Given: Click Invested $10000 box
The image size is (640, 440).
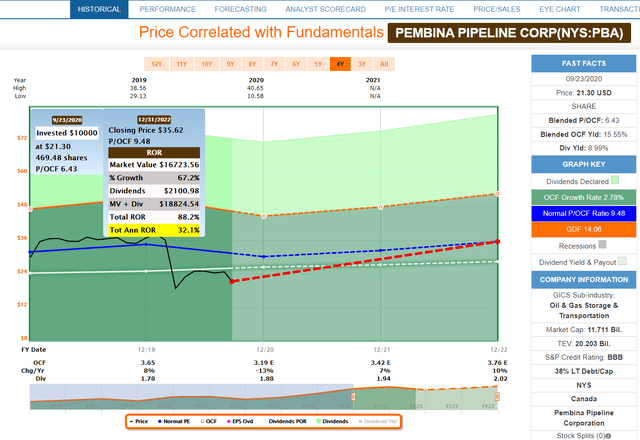Looking at the screenshot, I should pos(67,133).
